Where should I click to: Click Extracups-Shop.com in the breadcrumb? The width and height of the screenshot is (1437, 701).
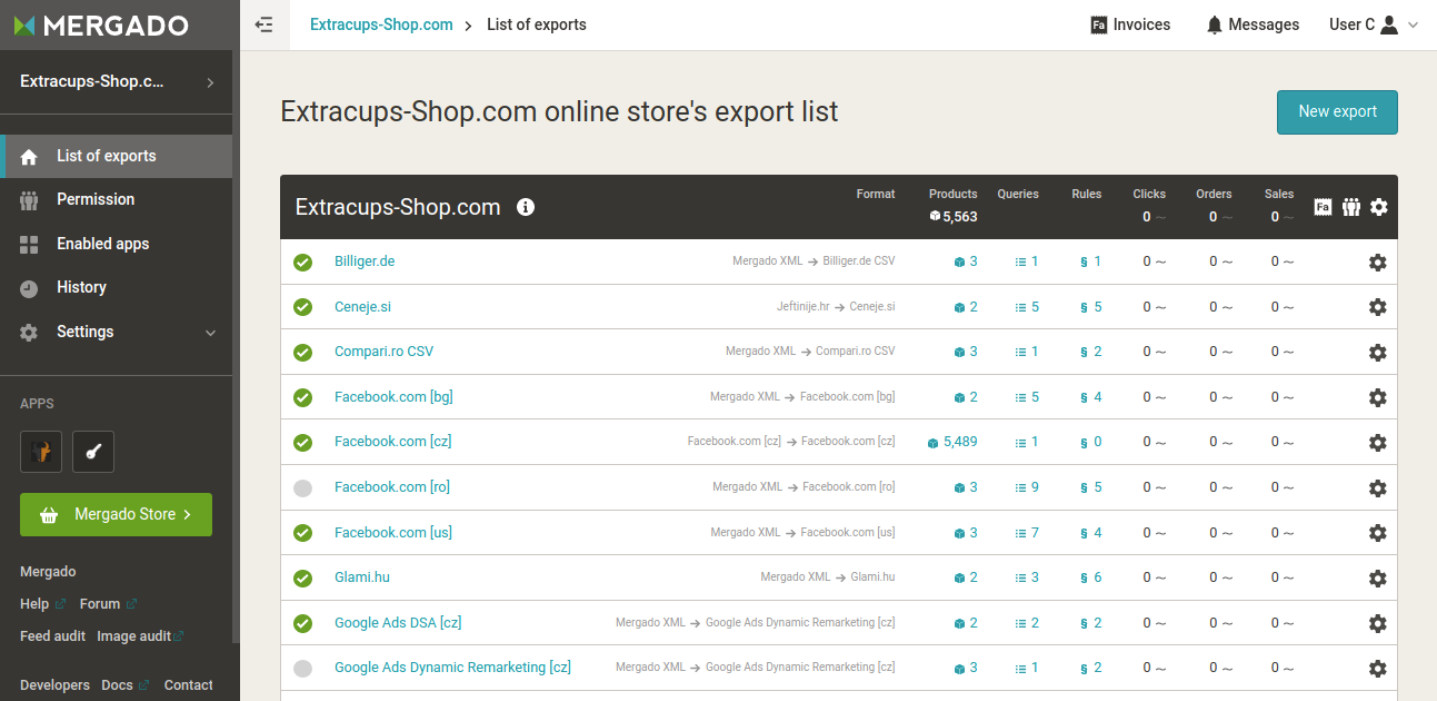click(381, 25)
